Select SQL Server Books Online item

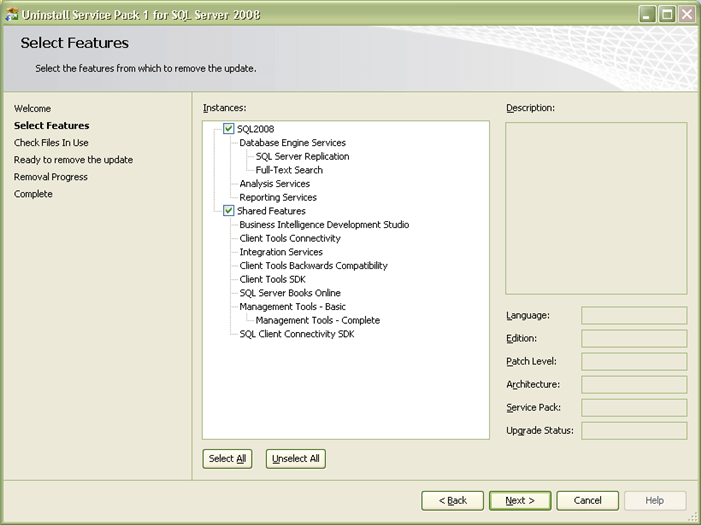click(290, 293)
